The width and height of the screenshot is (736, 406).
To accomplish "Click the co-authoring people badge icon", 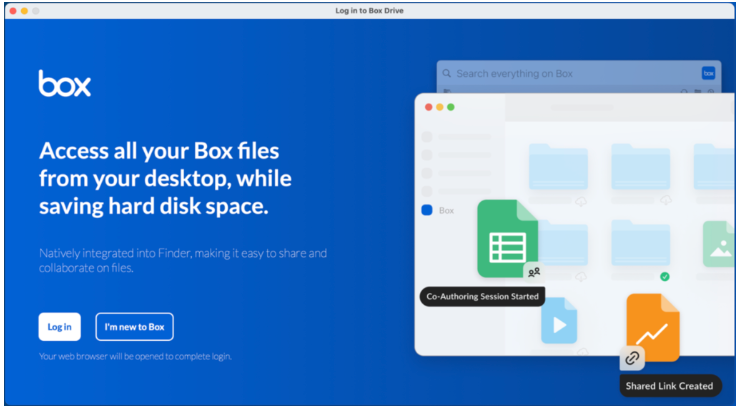I will [x=534, y=271].
